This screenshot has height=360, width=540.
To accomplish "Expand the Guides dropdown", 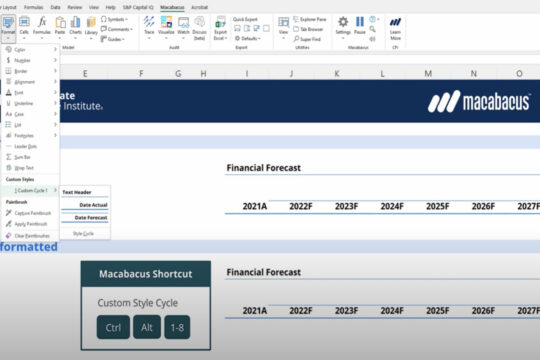I will (113, 39).
